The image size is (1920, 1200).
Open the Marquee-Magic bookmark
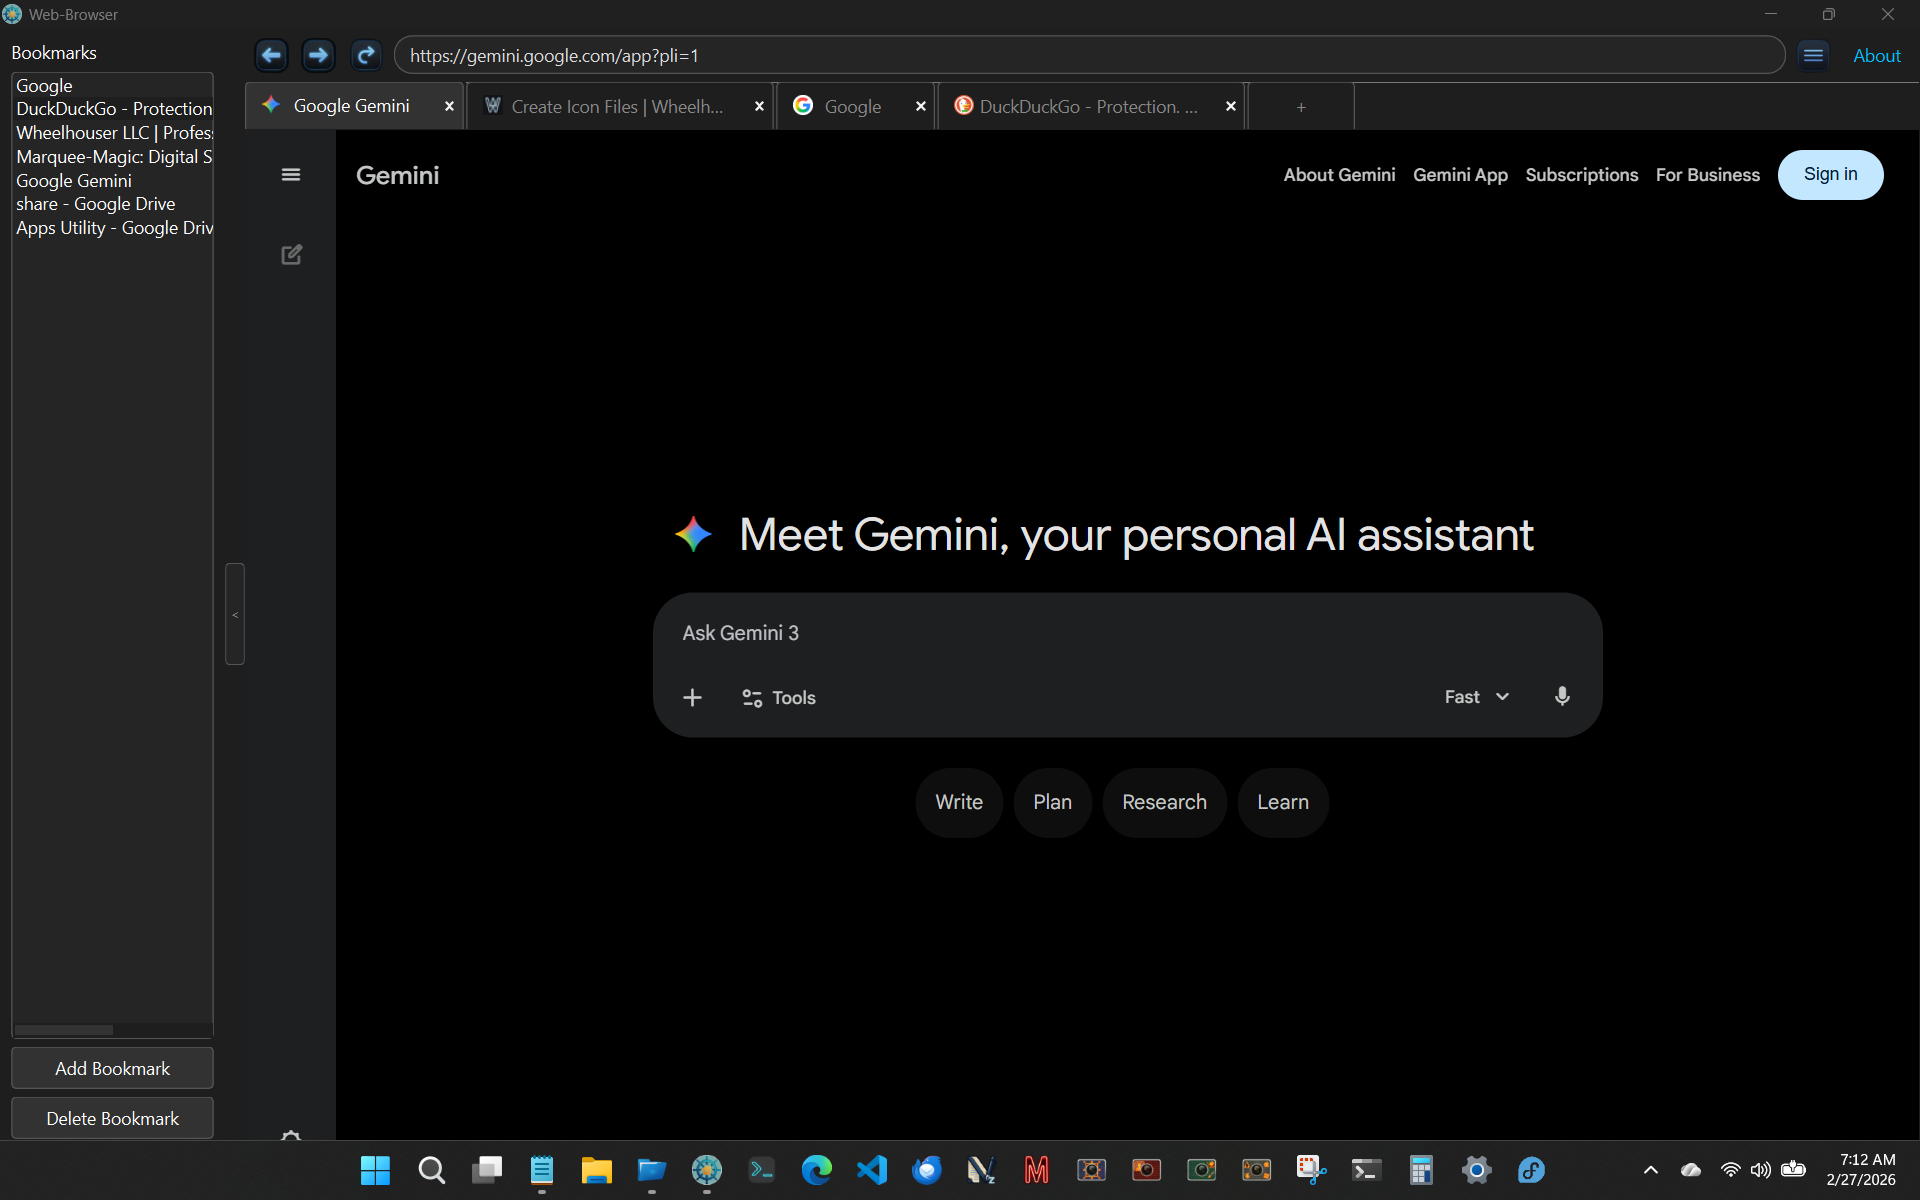113,157
